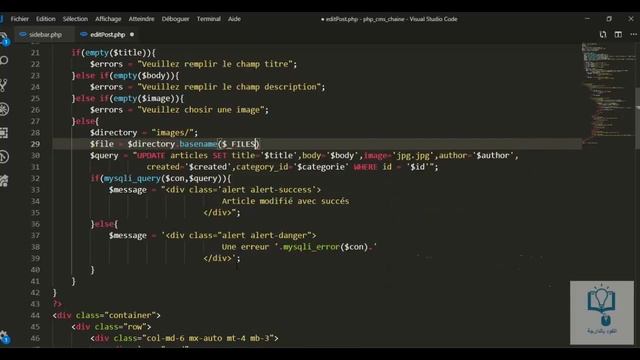Screen dimensions: 640x360
Task: Open the Search view in activity bar
Action: pyautogui.click(x=4, y=61)
